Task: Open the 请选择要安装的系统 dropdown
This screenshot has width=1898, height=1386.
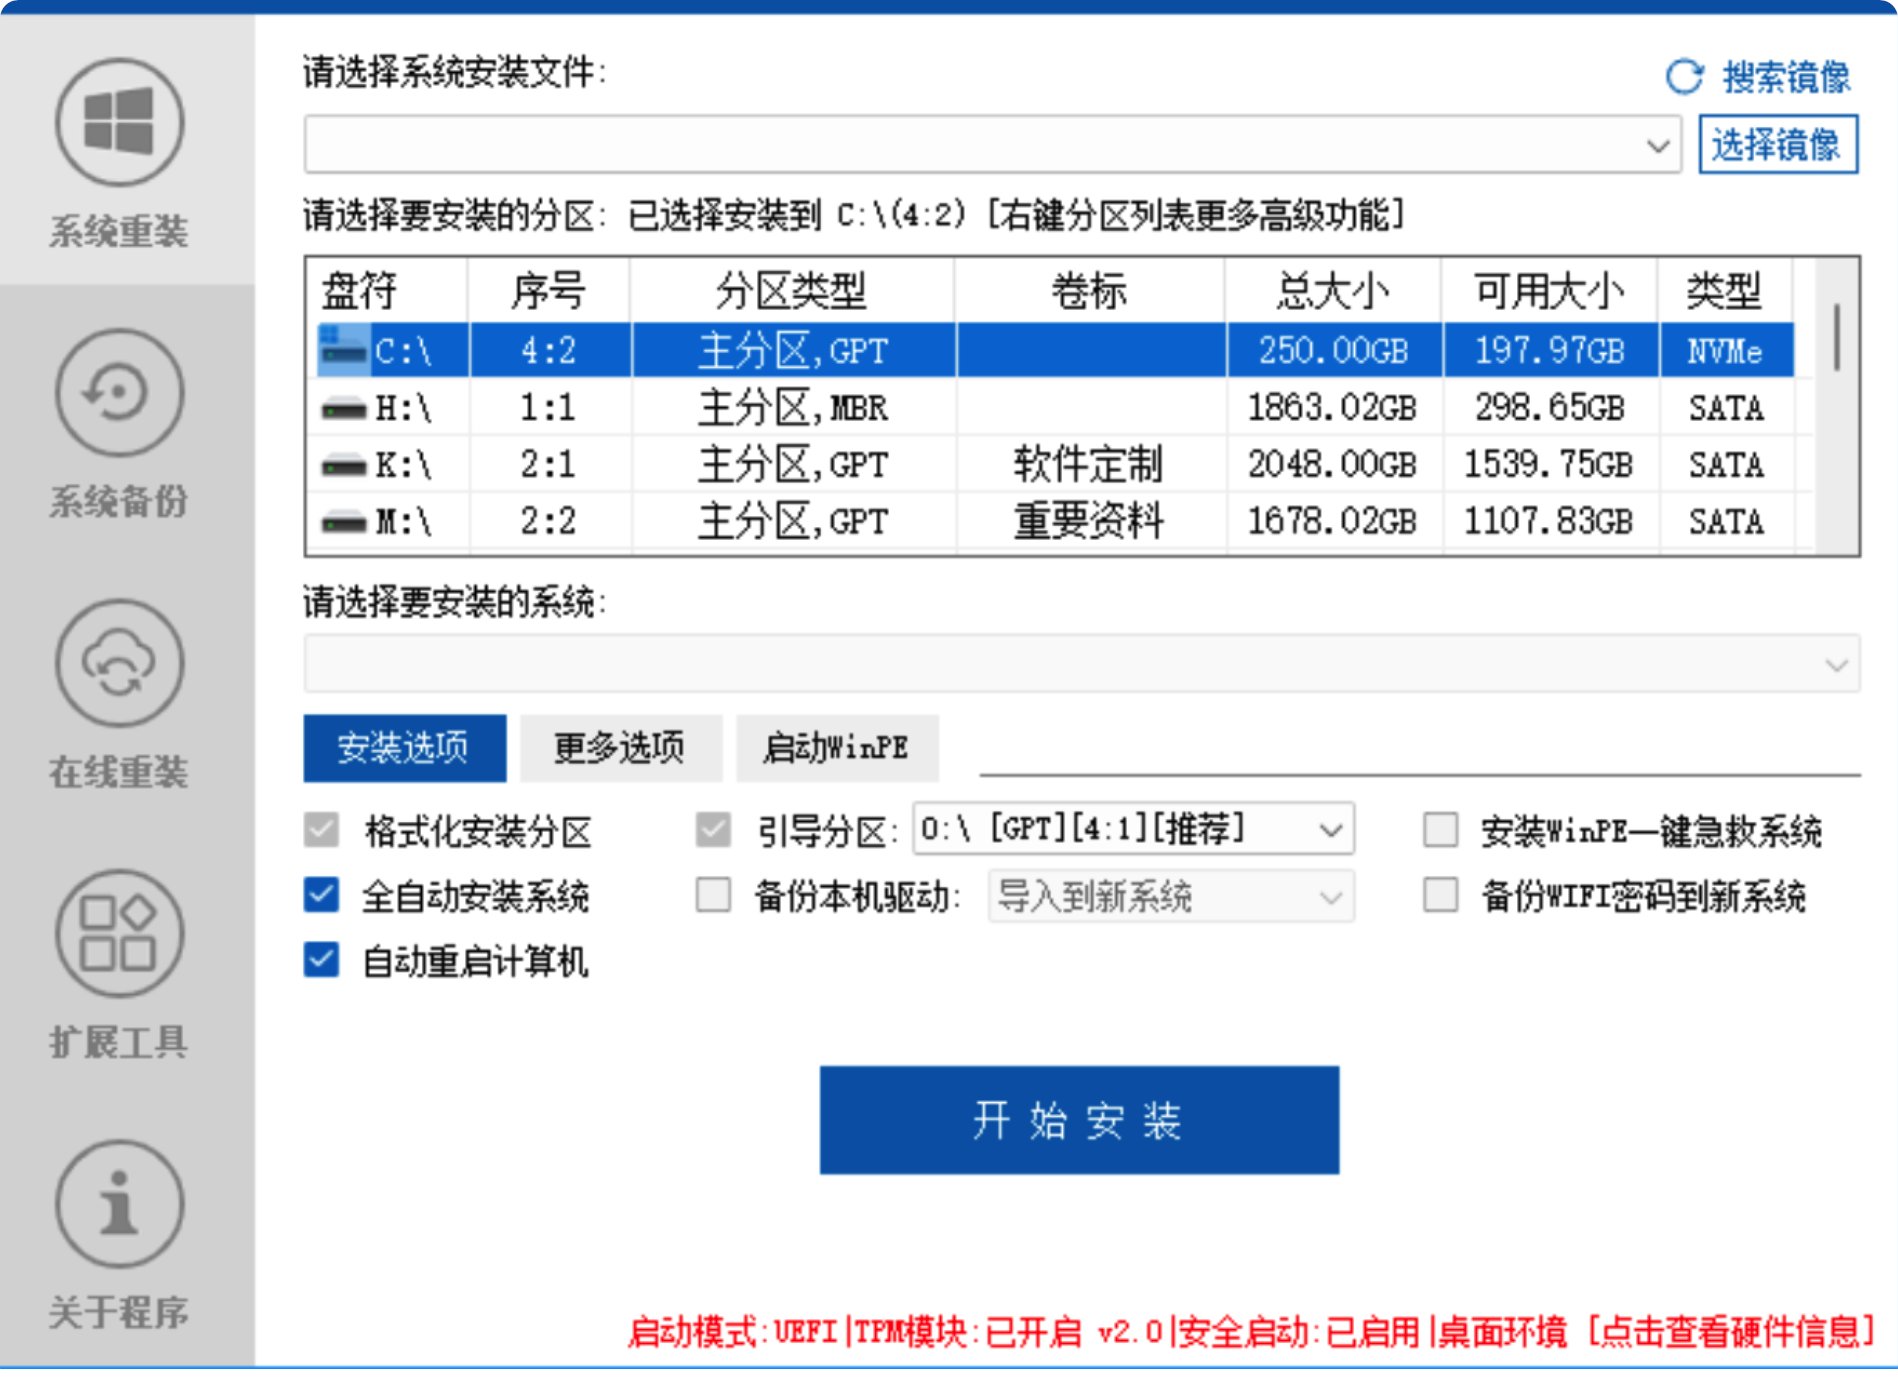Action: (x=1082, y=664)
